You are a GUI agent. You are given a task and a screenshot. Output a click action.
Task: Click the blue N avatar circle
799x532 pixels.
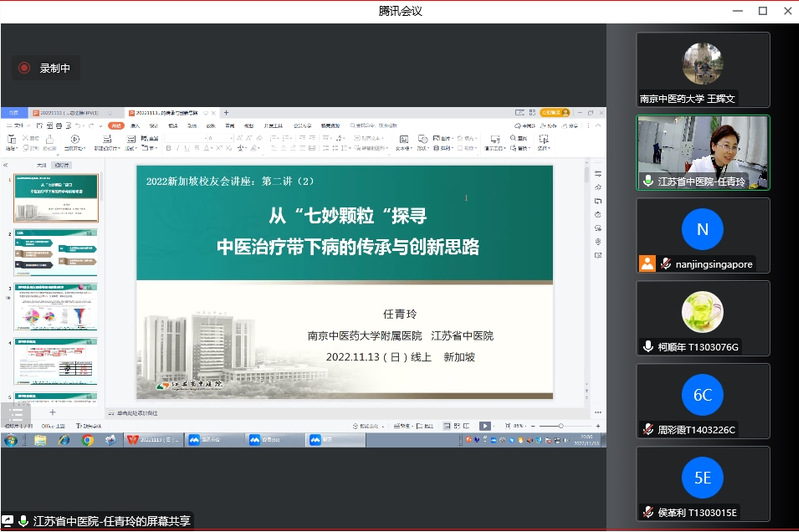[702, 229]
